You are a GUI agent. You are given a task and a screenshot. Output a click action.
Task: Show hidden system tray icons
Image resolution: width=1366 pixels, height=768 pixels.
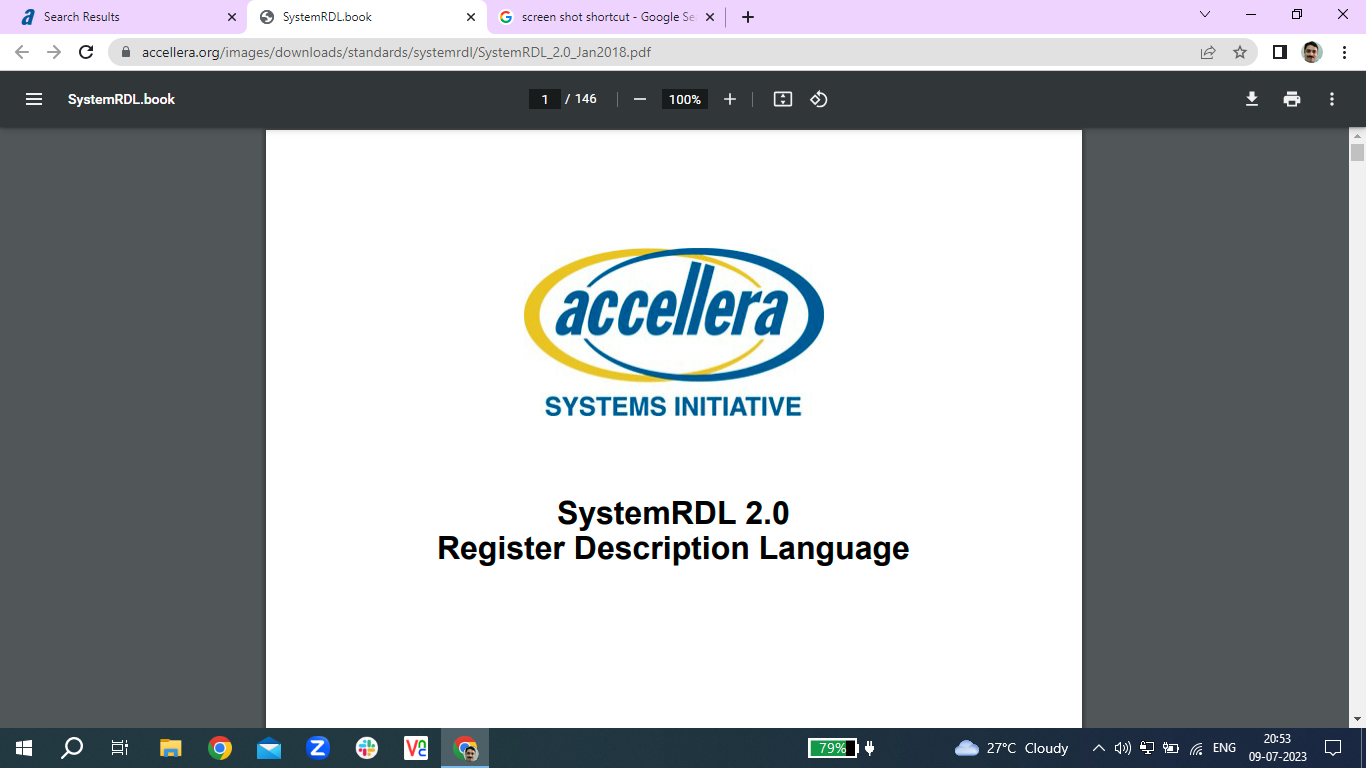coord(1099,748)
